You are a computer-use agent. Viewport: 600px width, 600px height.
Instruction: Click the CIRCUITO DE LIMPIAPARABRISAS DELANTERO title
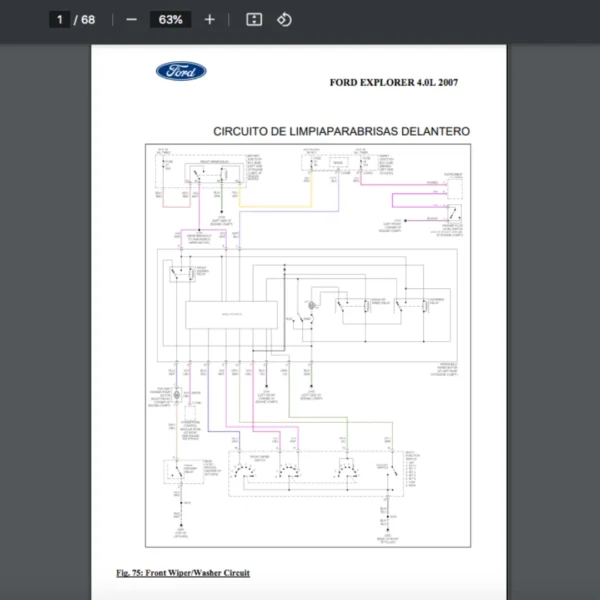[x=341, y=131]
